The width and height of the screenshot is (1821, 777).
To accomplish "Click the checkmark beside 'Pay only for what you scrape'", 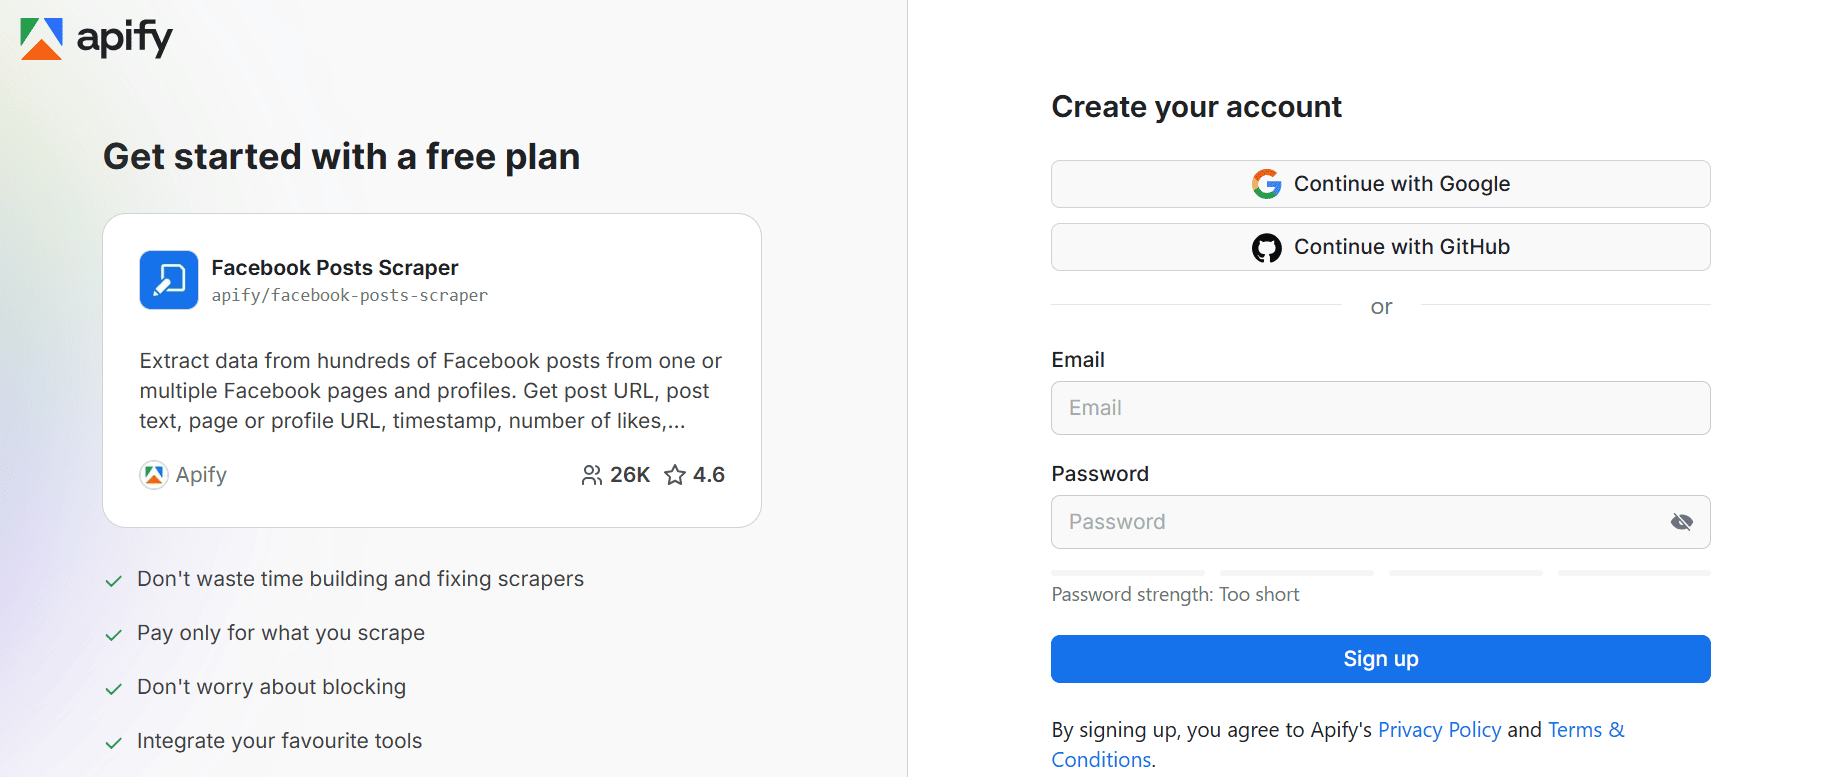I will coord(113,633).
